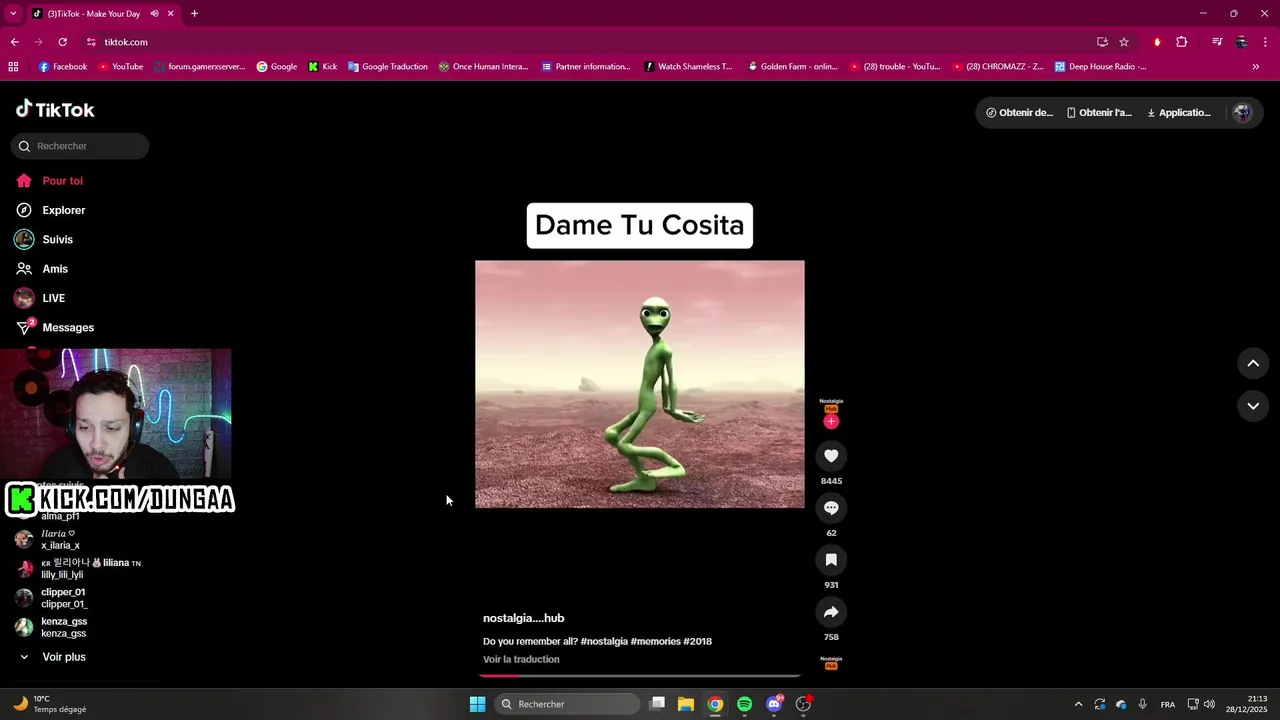1280x720 pixels.
Task: Open media controls in Chrome toolbar
Action: point(1217,42)
